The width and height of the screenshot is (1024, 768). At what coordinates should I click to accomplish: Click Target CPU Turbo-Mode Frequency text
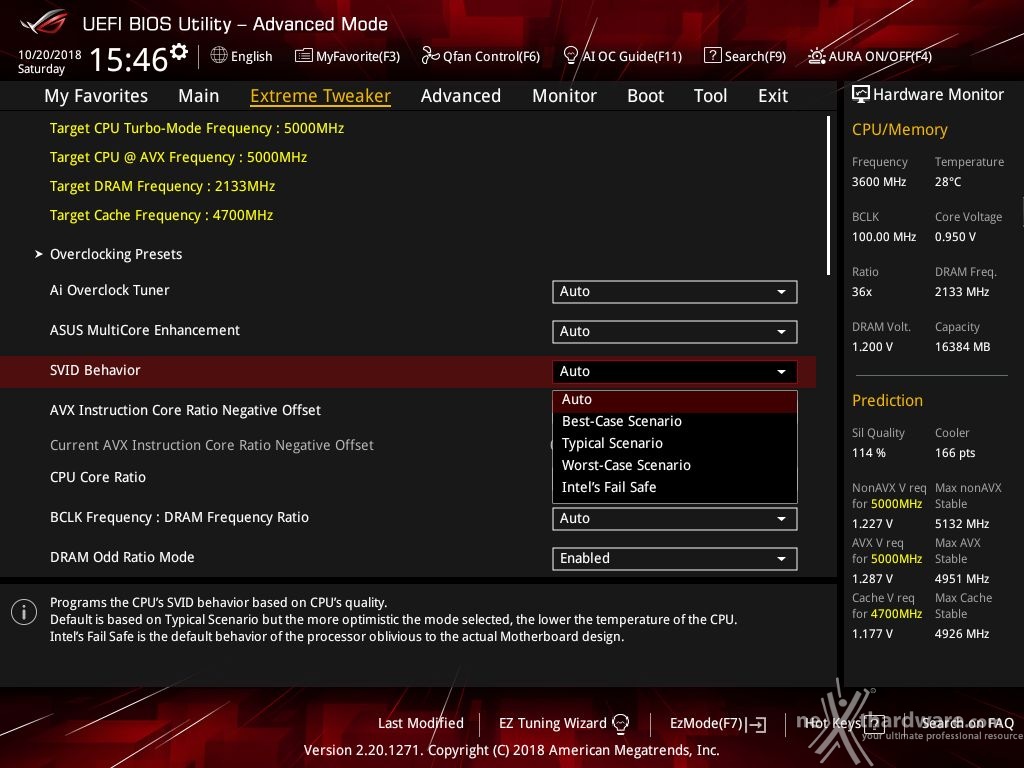(197, 128)
